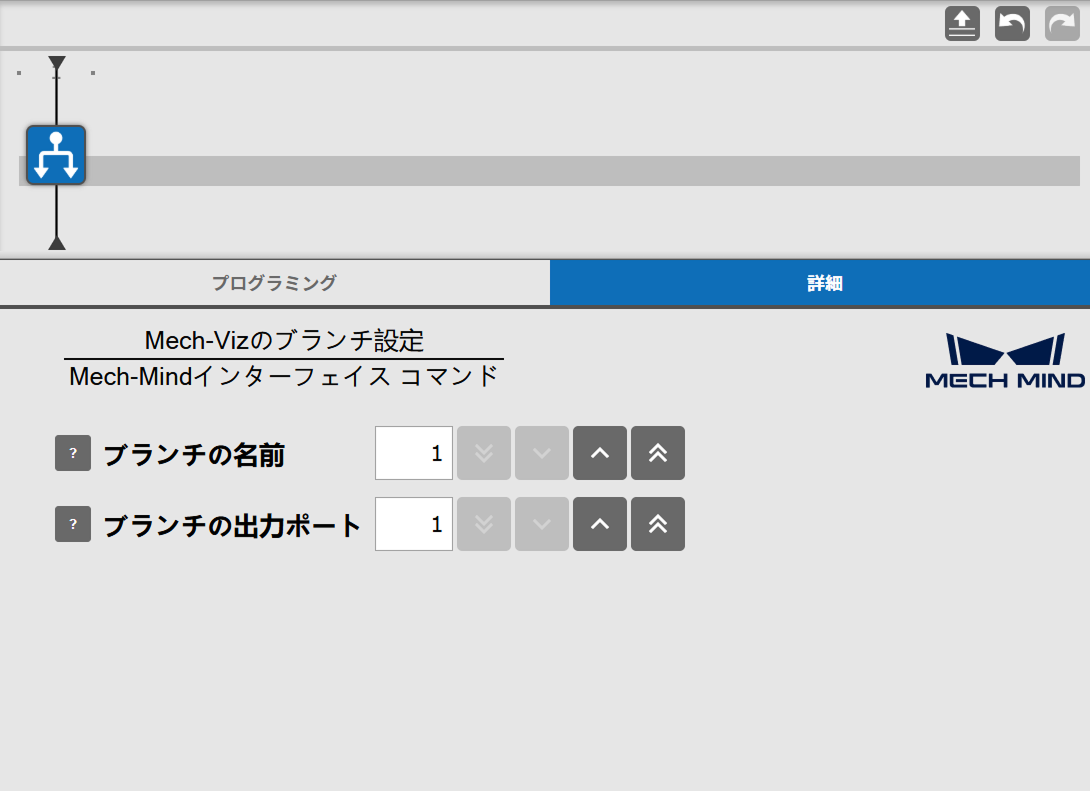Click the Mech Mind logo
Viewport: 1090px width, 791px height.
click(1004, 361)
